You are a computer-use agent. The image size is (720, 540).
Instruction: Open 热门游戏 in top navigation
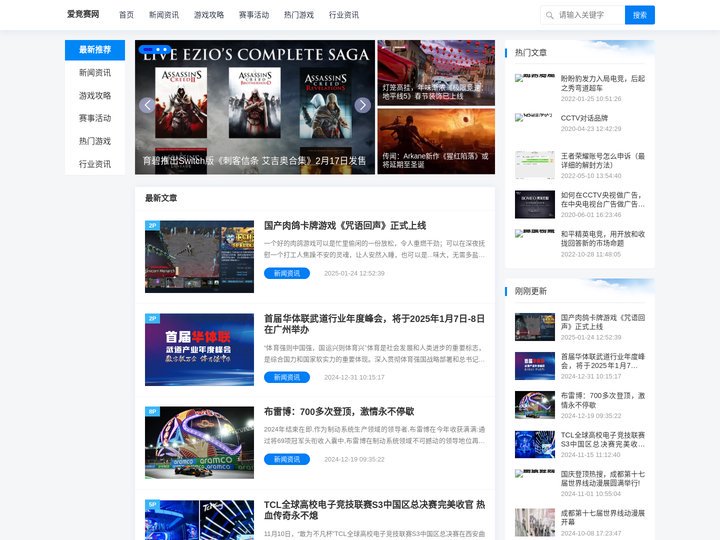(x=299, y=15)
